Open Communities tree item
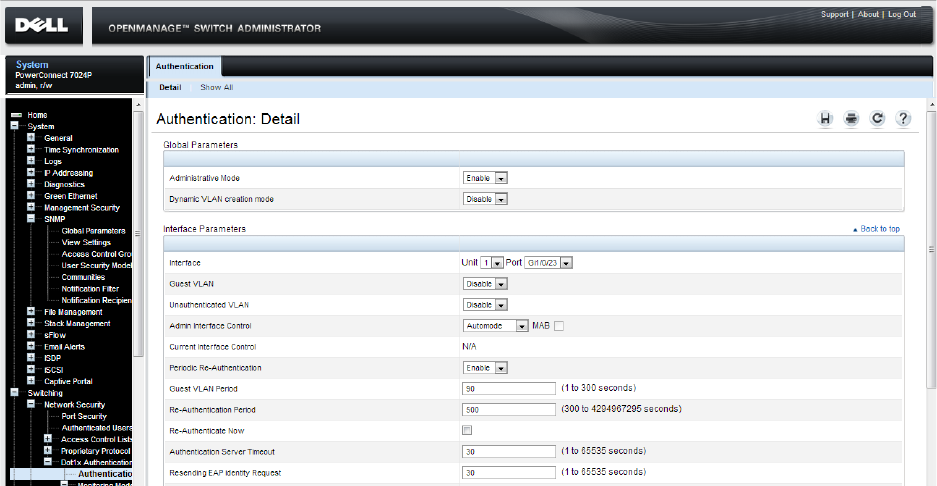This screenshot has width=937, height=486. [x=83, y=277]
